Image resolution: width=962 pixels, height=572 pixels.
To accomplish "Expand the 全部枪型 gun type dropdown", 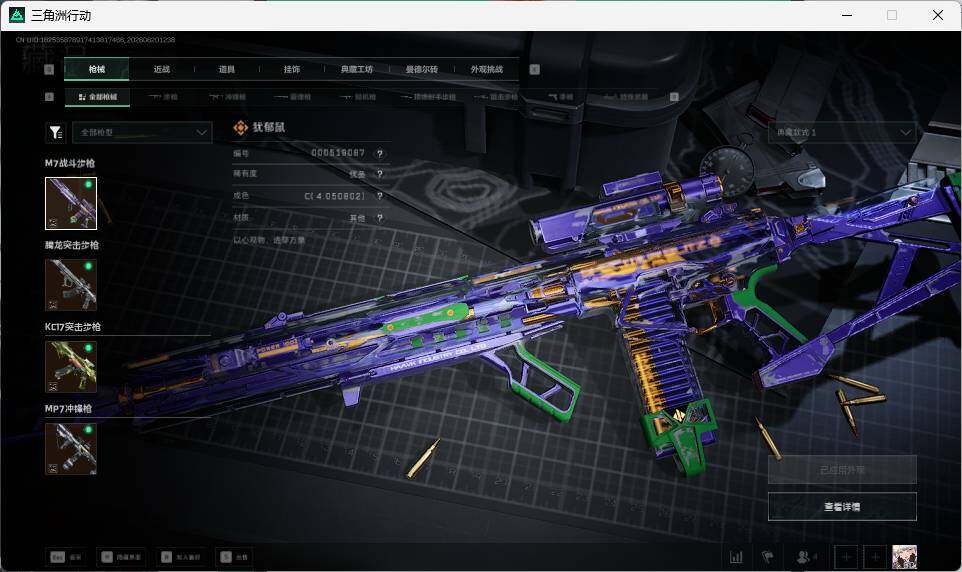I will (142, 132).
